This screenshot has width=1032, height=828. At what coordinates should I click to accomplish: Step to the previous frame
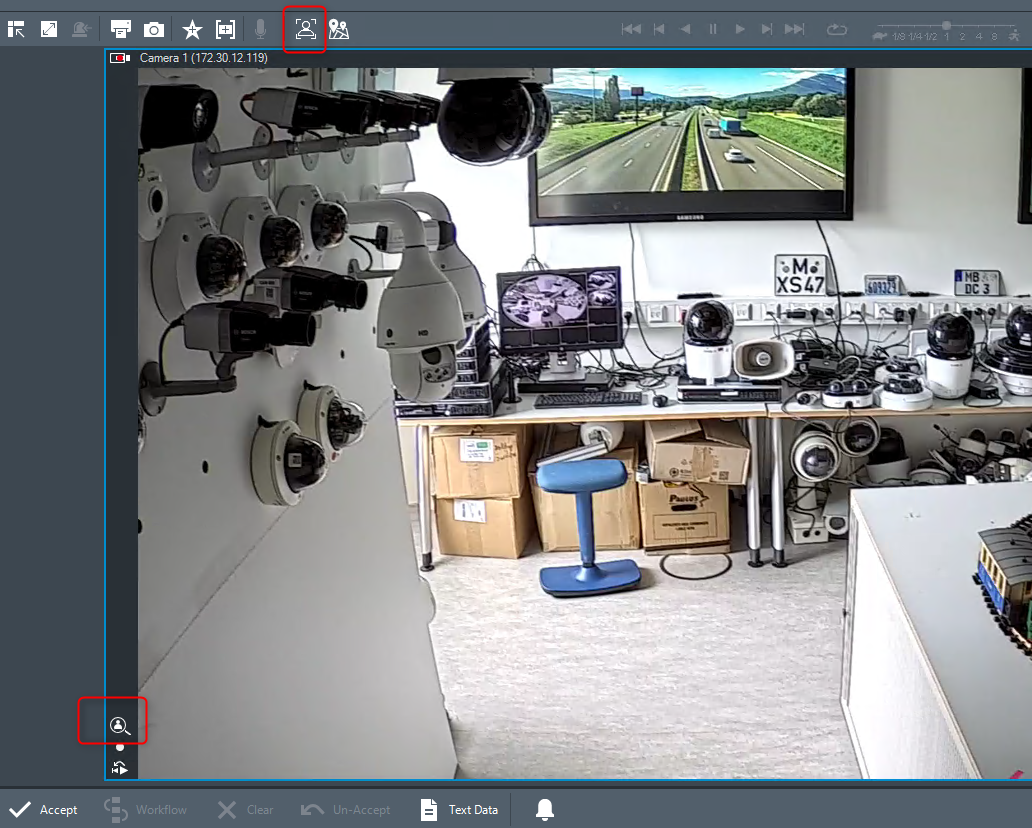659,29
